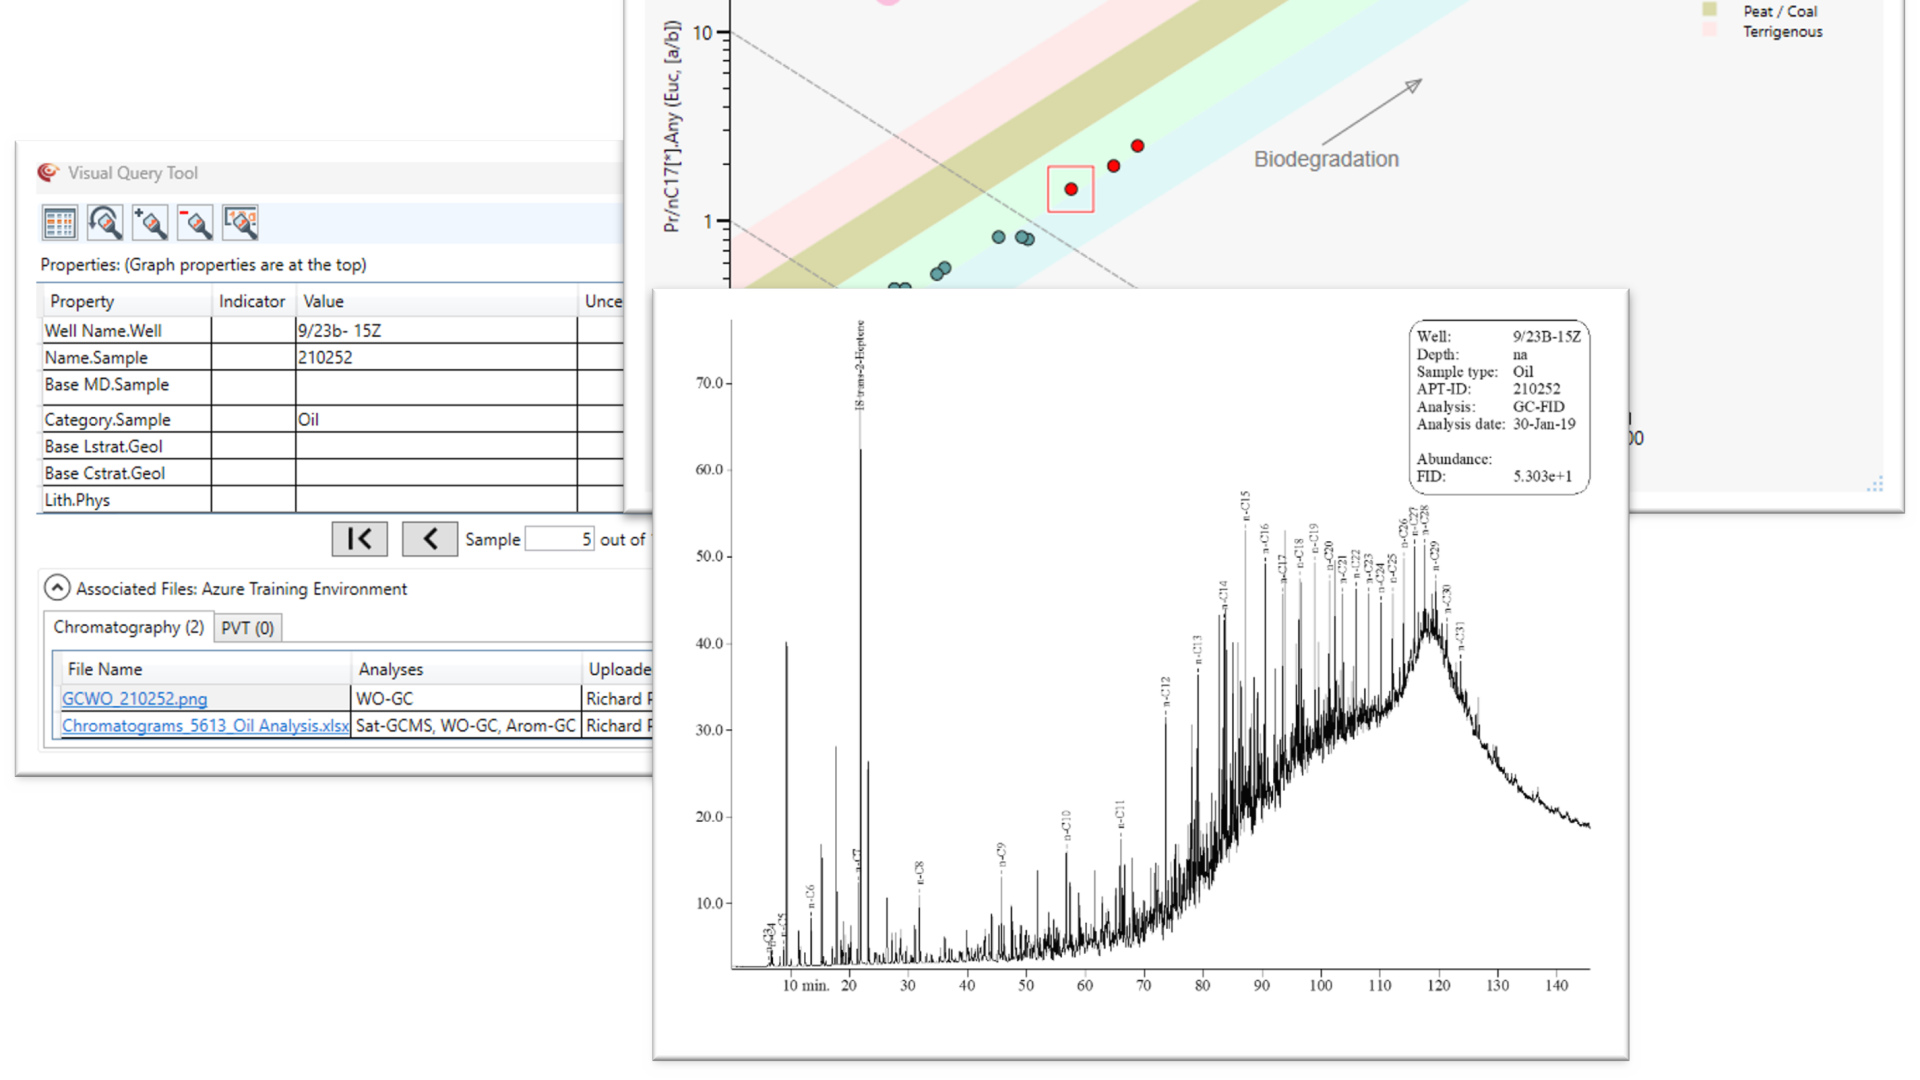The height and width of the screenshot is (1080, 1920).
Task: Click the Peat / Coal legend label
Action: coord(1780,11)
